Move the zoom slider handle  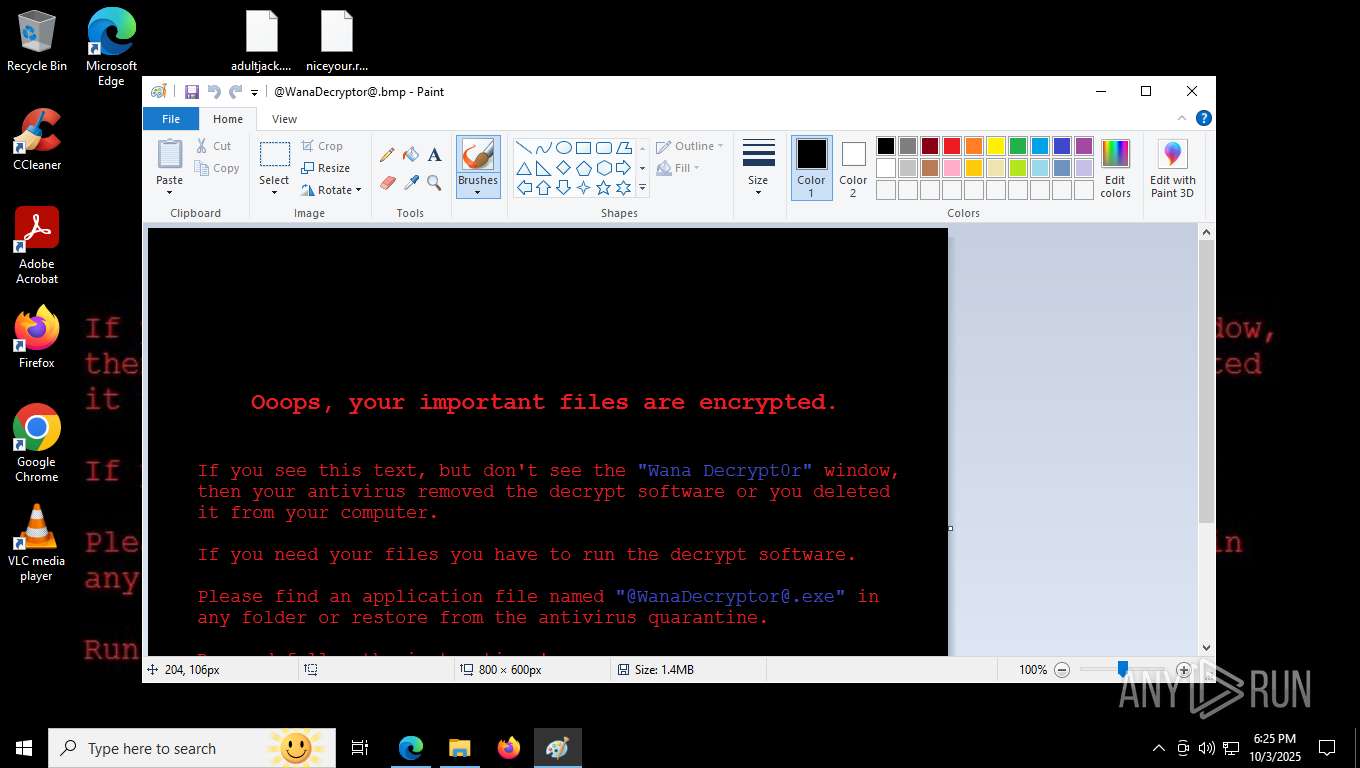coord(1123,669)
